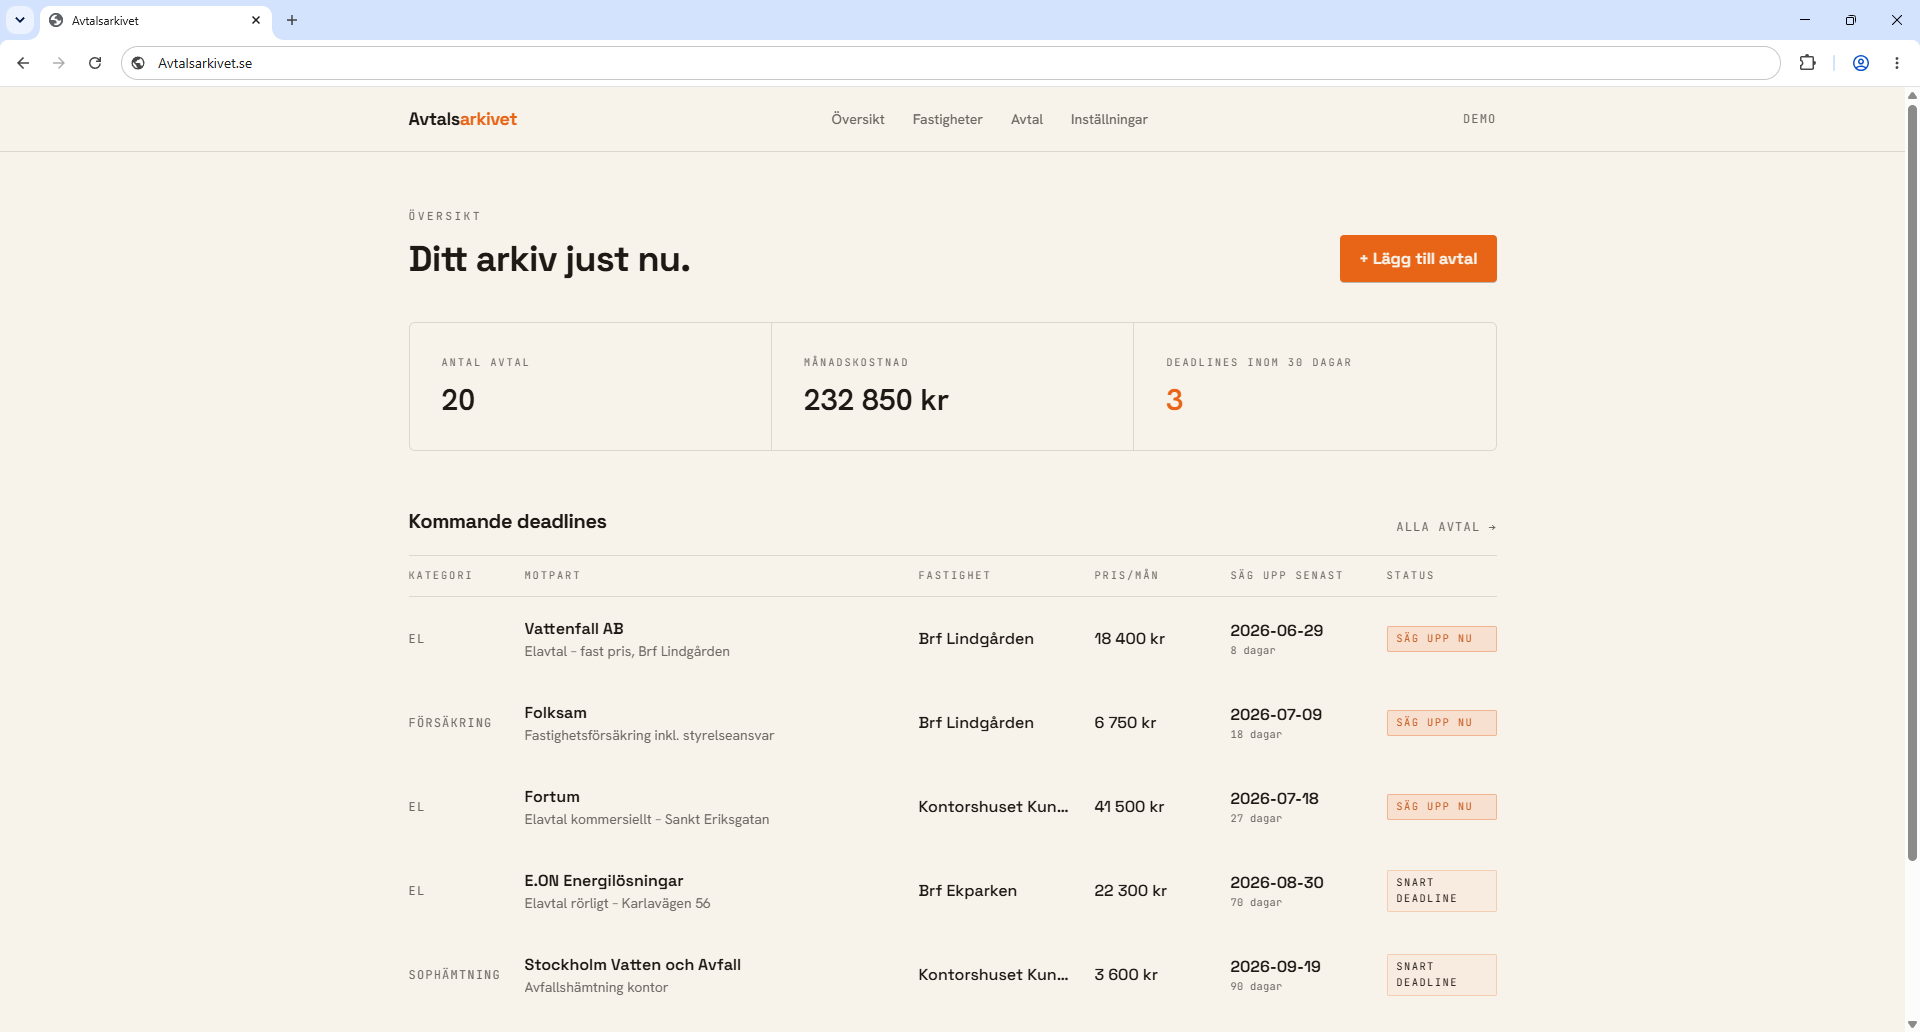Viewport: 1920px width, 1032px height.
Task: Open the Avtal nav item
Action: (x=1026, y=119)
